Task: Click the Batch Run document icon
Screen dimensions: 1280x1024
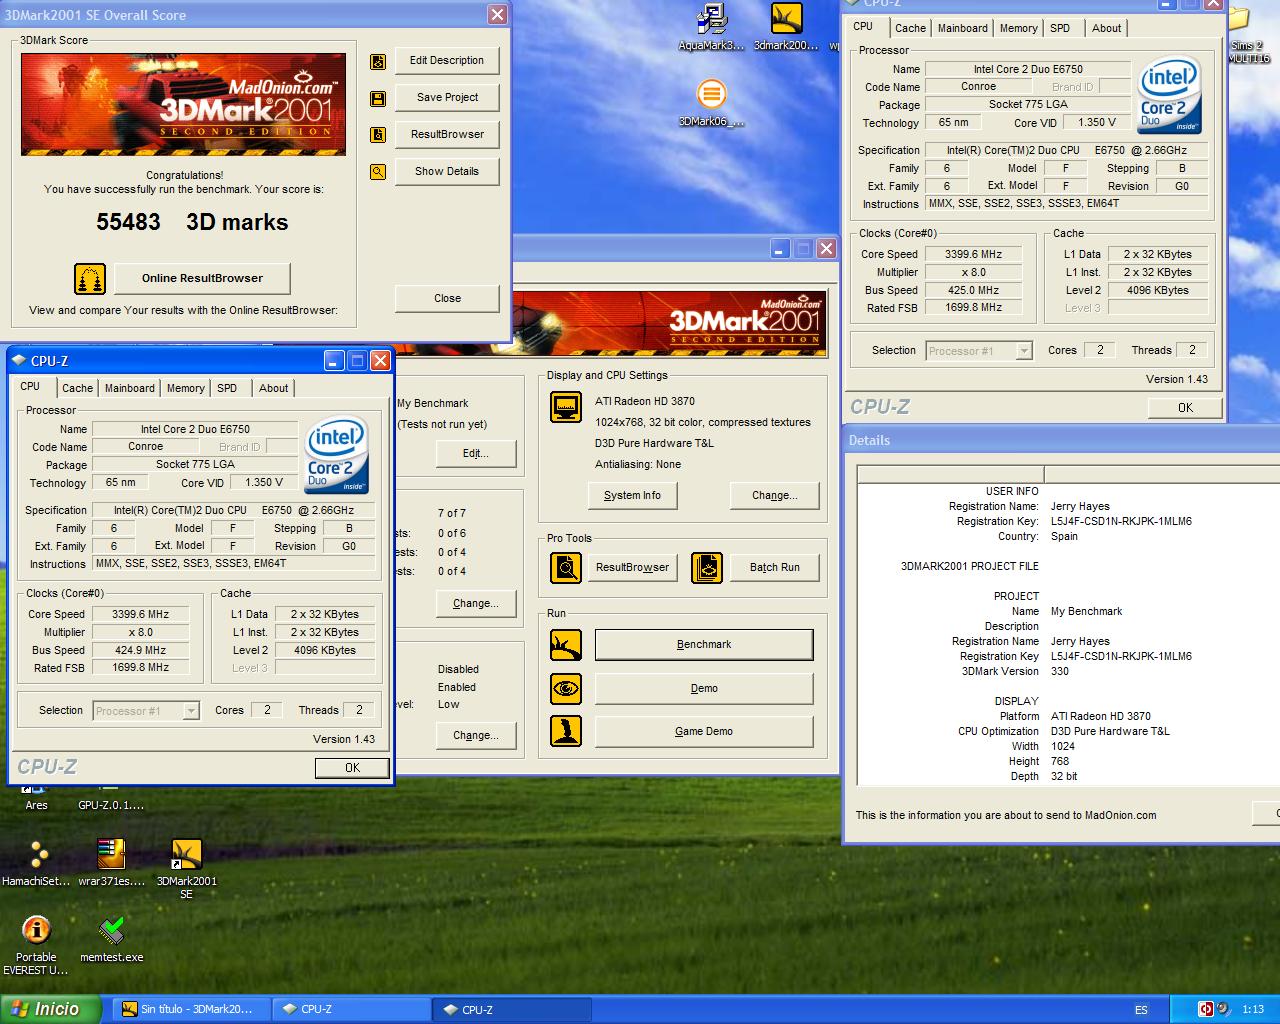Action: pyautogui.click(x=707, y=568)
